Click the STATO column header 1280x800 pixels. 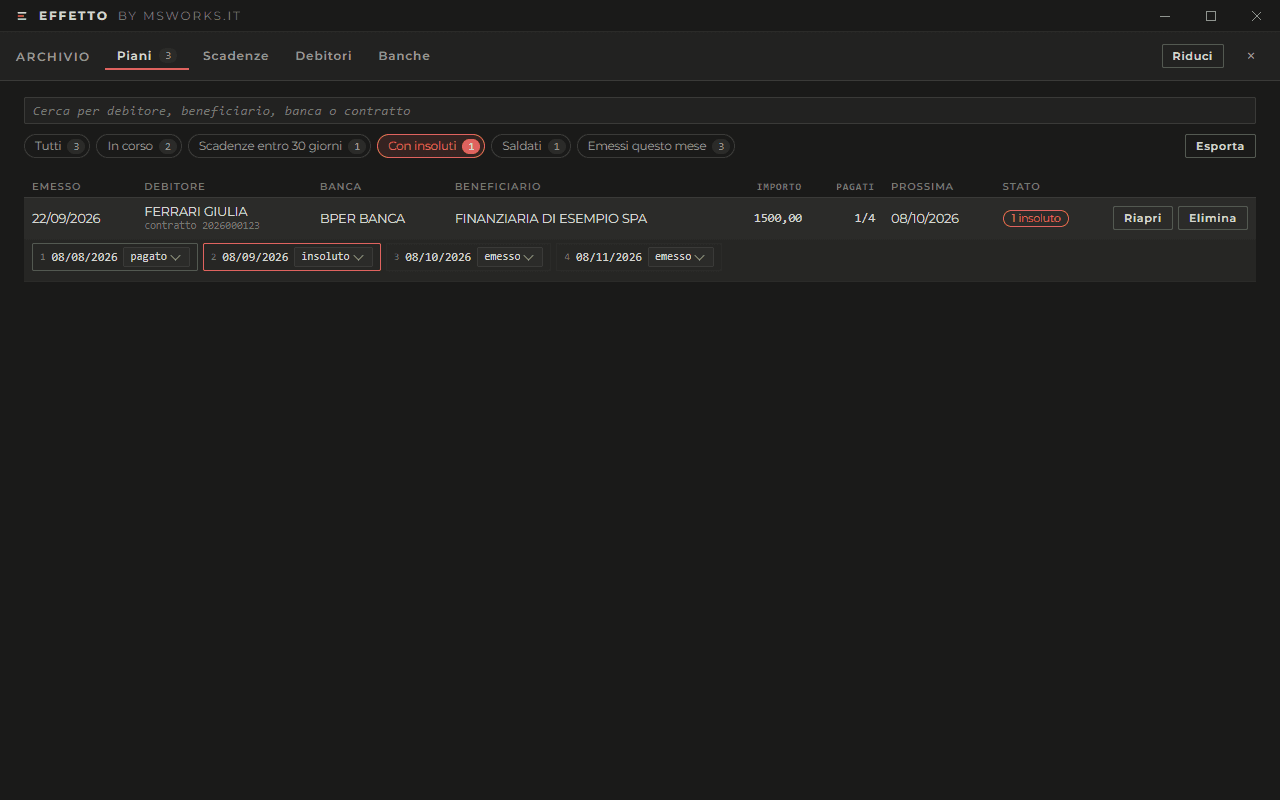click(1021, 187)
